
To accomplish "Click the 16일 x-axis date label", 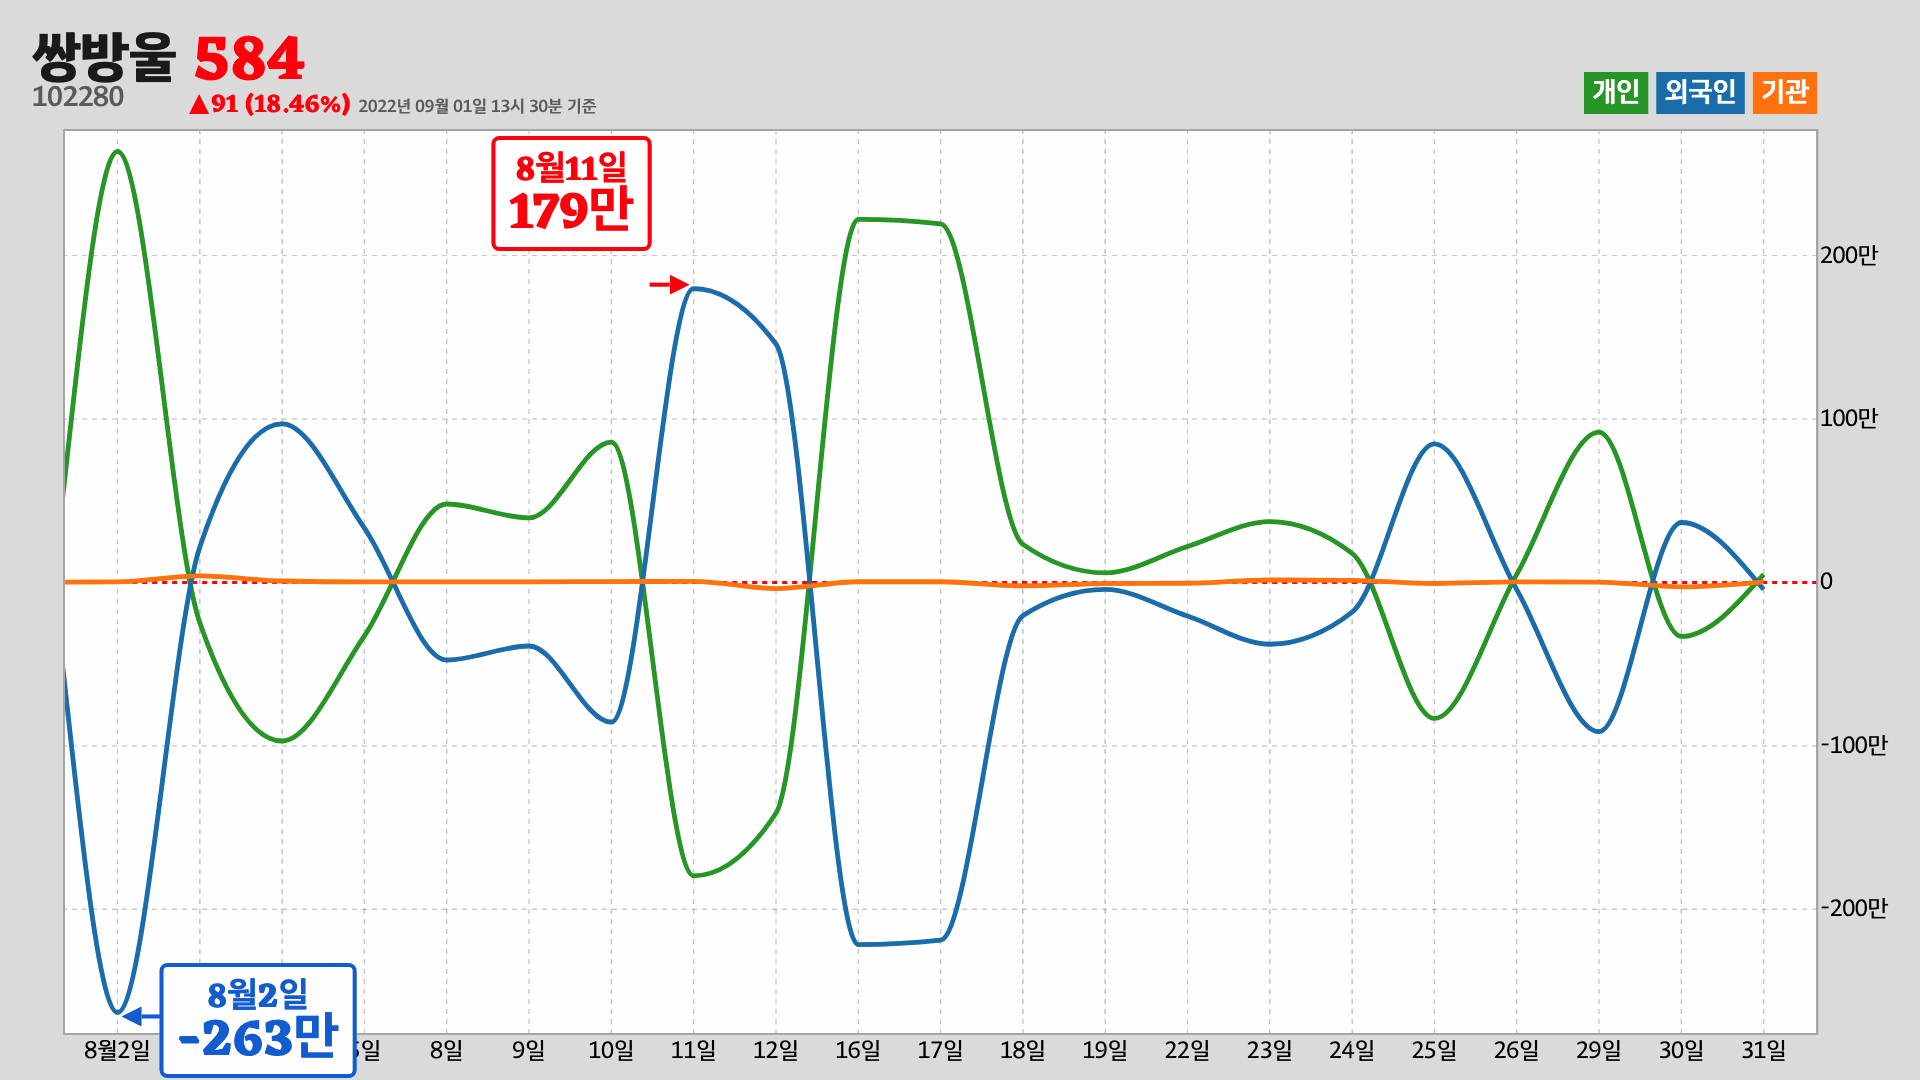I will (858, 1050).
